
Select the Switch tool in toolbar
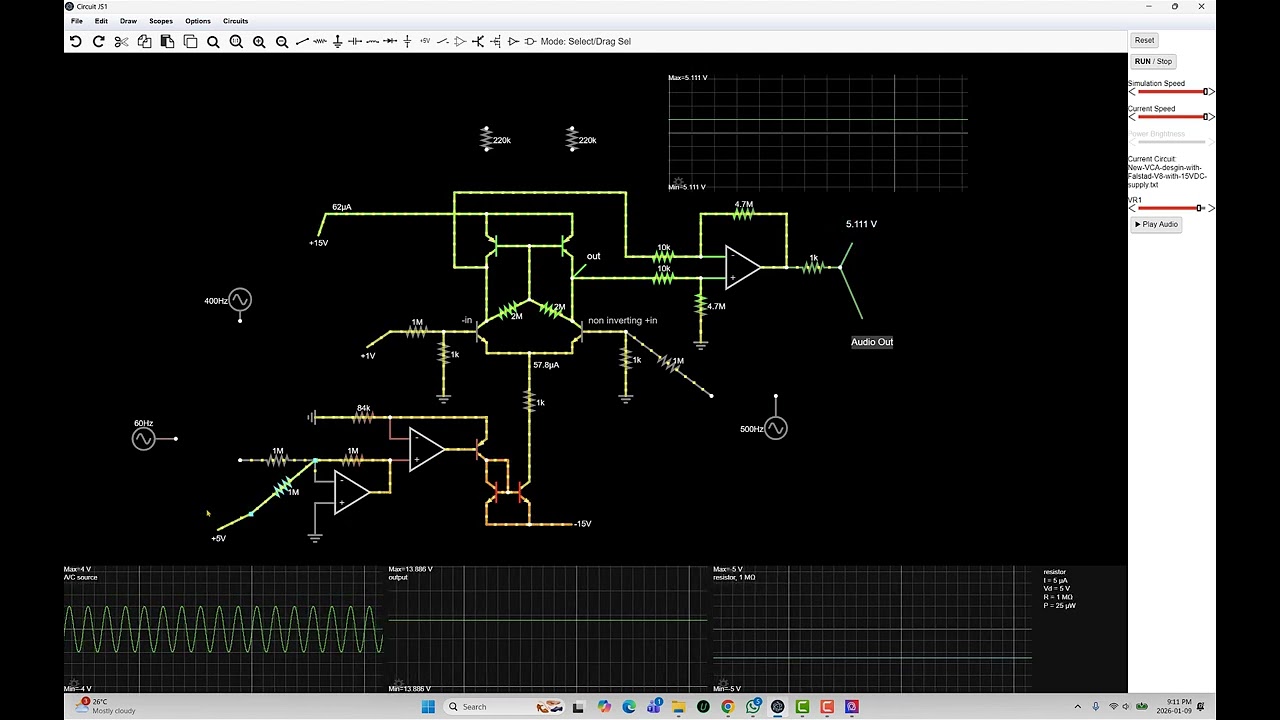442,41
